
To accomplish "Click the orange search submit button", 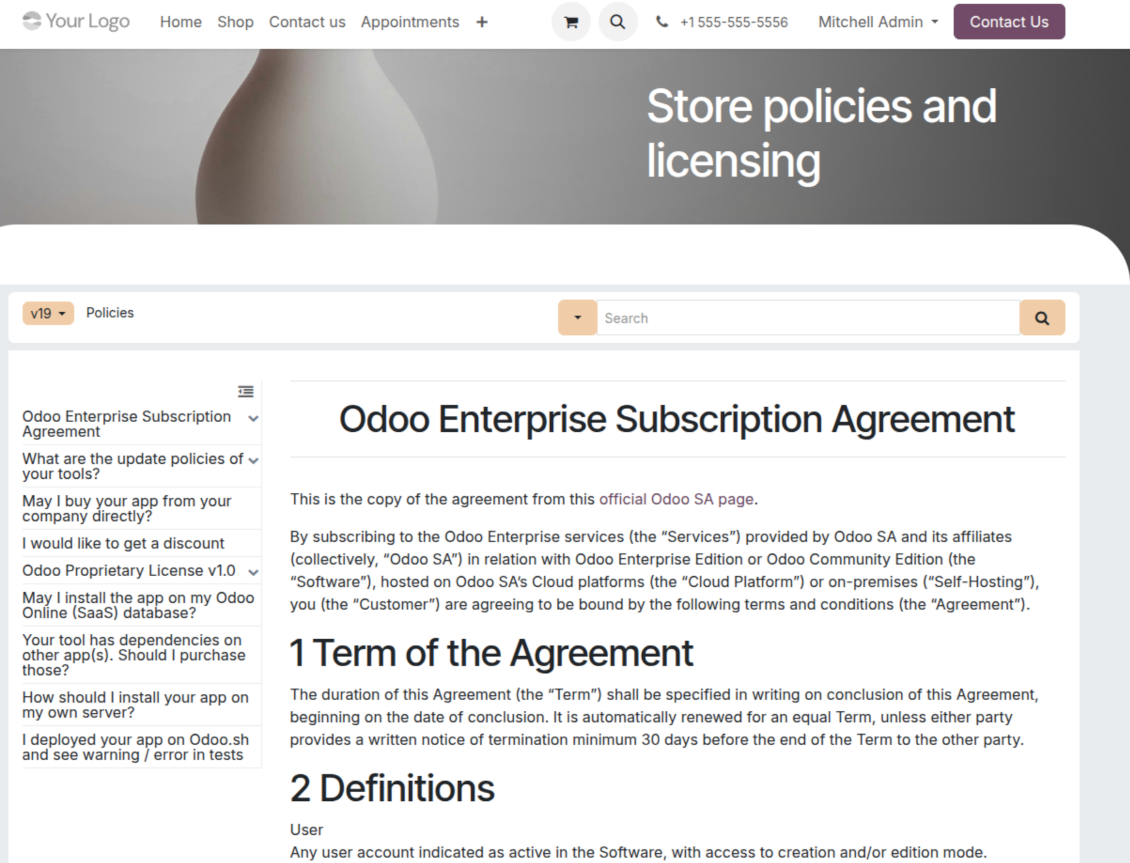I will click(x=1042, y=318).
